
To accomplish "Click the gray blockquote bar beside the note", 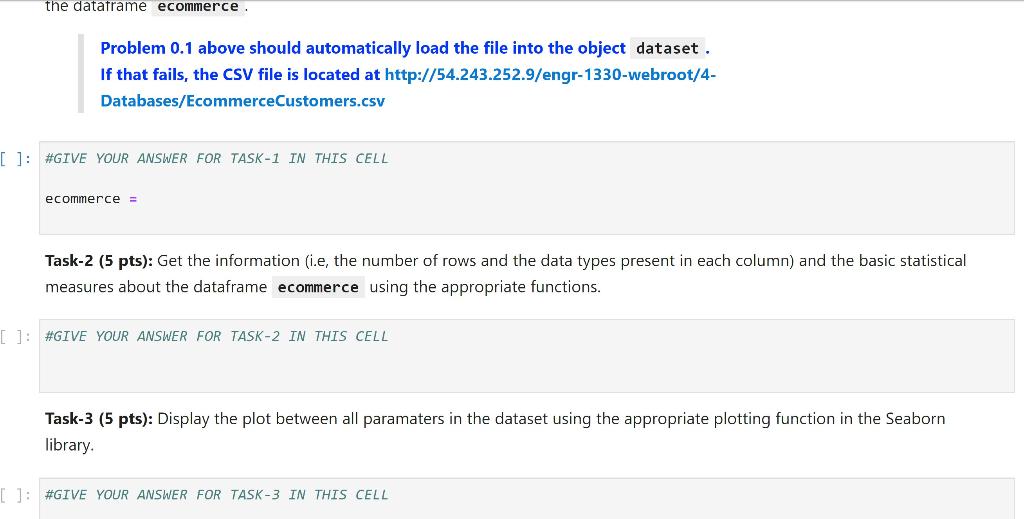I will [81, 74].
